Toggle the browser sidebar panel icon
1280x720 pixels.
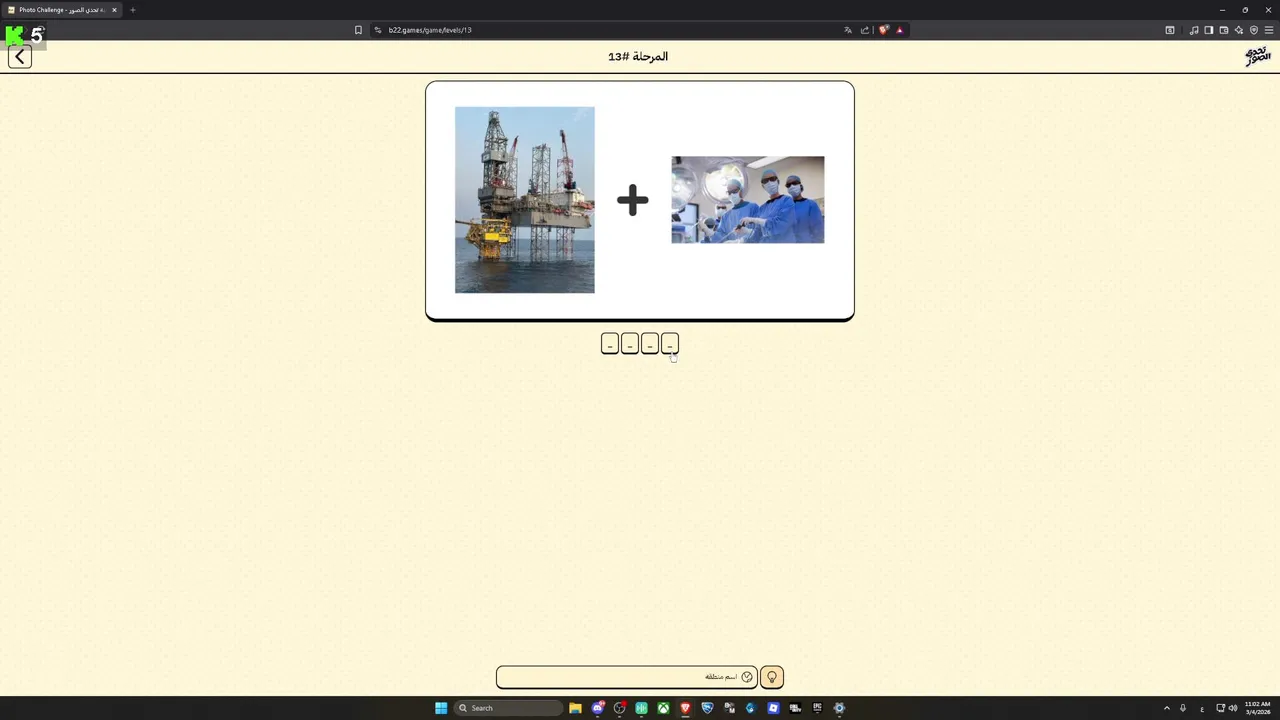click(1209, 30)
